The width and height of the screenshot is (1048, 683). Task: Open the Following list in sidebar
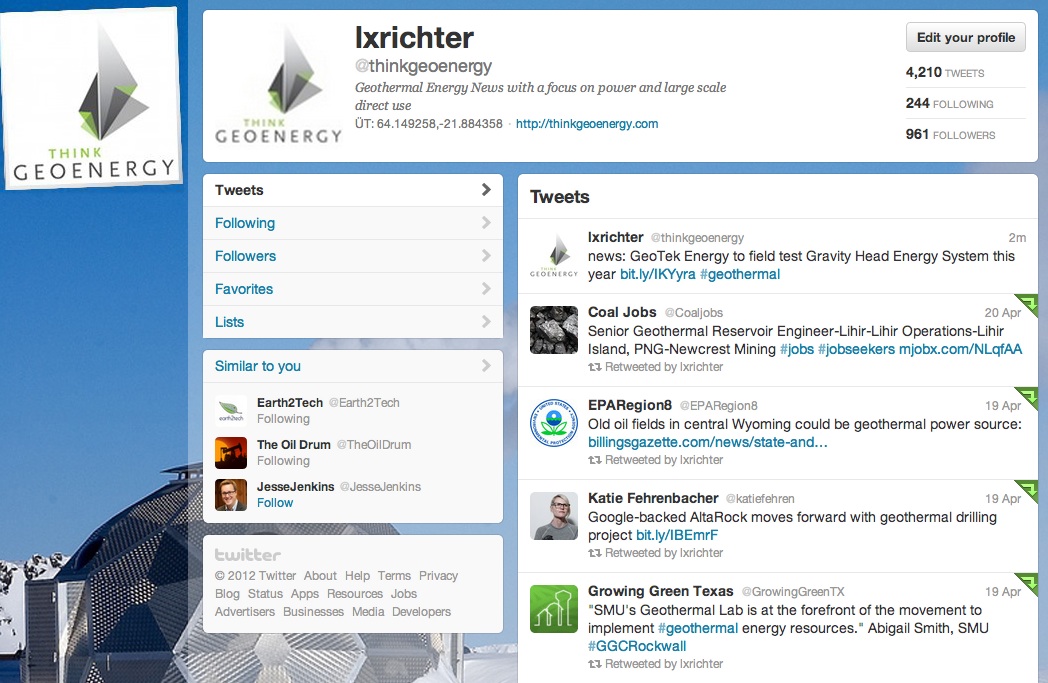(245, 223)
